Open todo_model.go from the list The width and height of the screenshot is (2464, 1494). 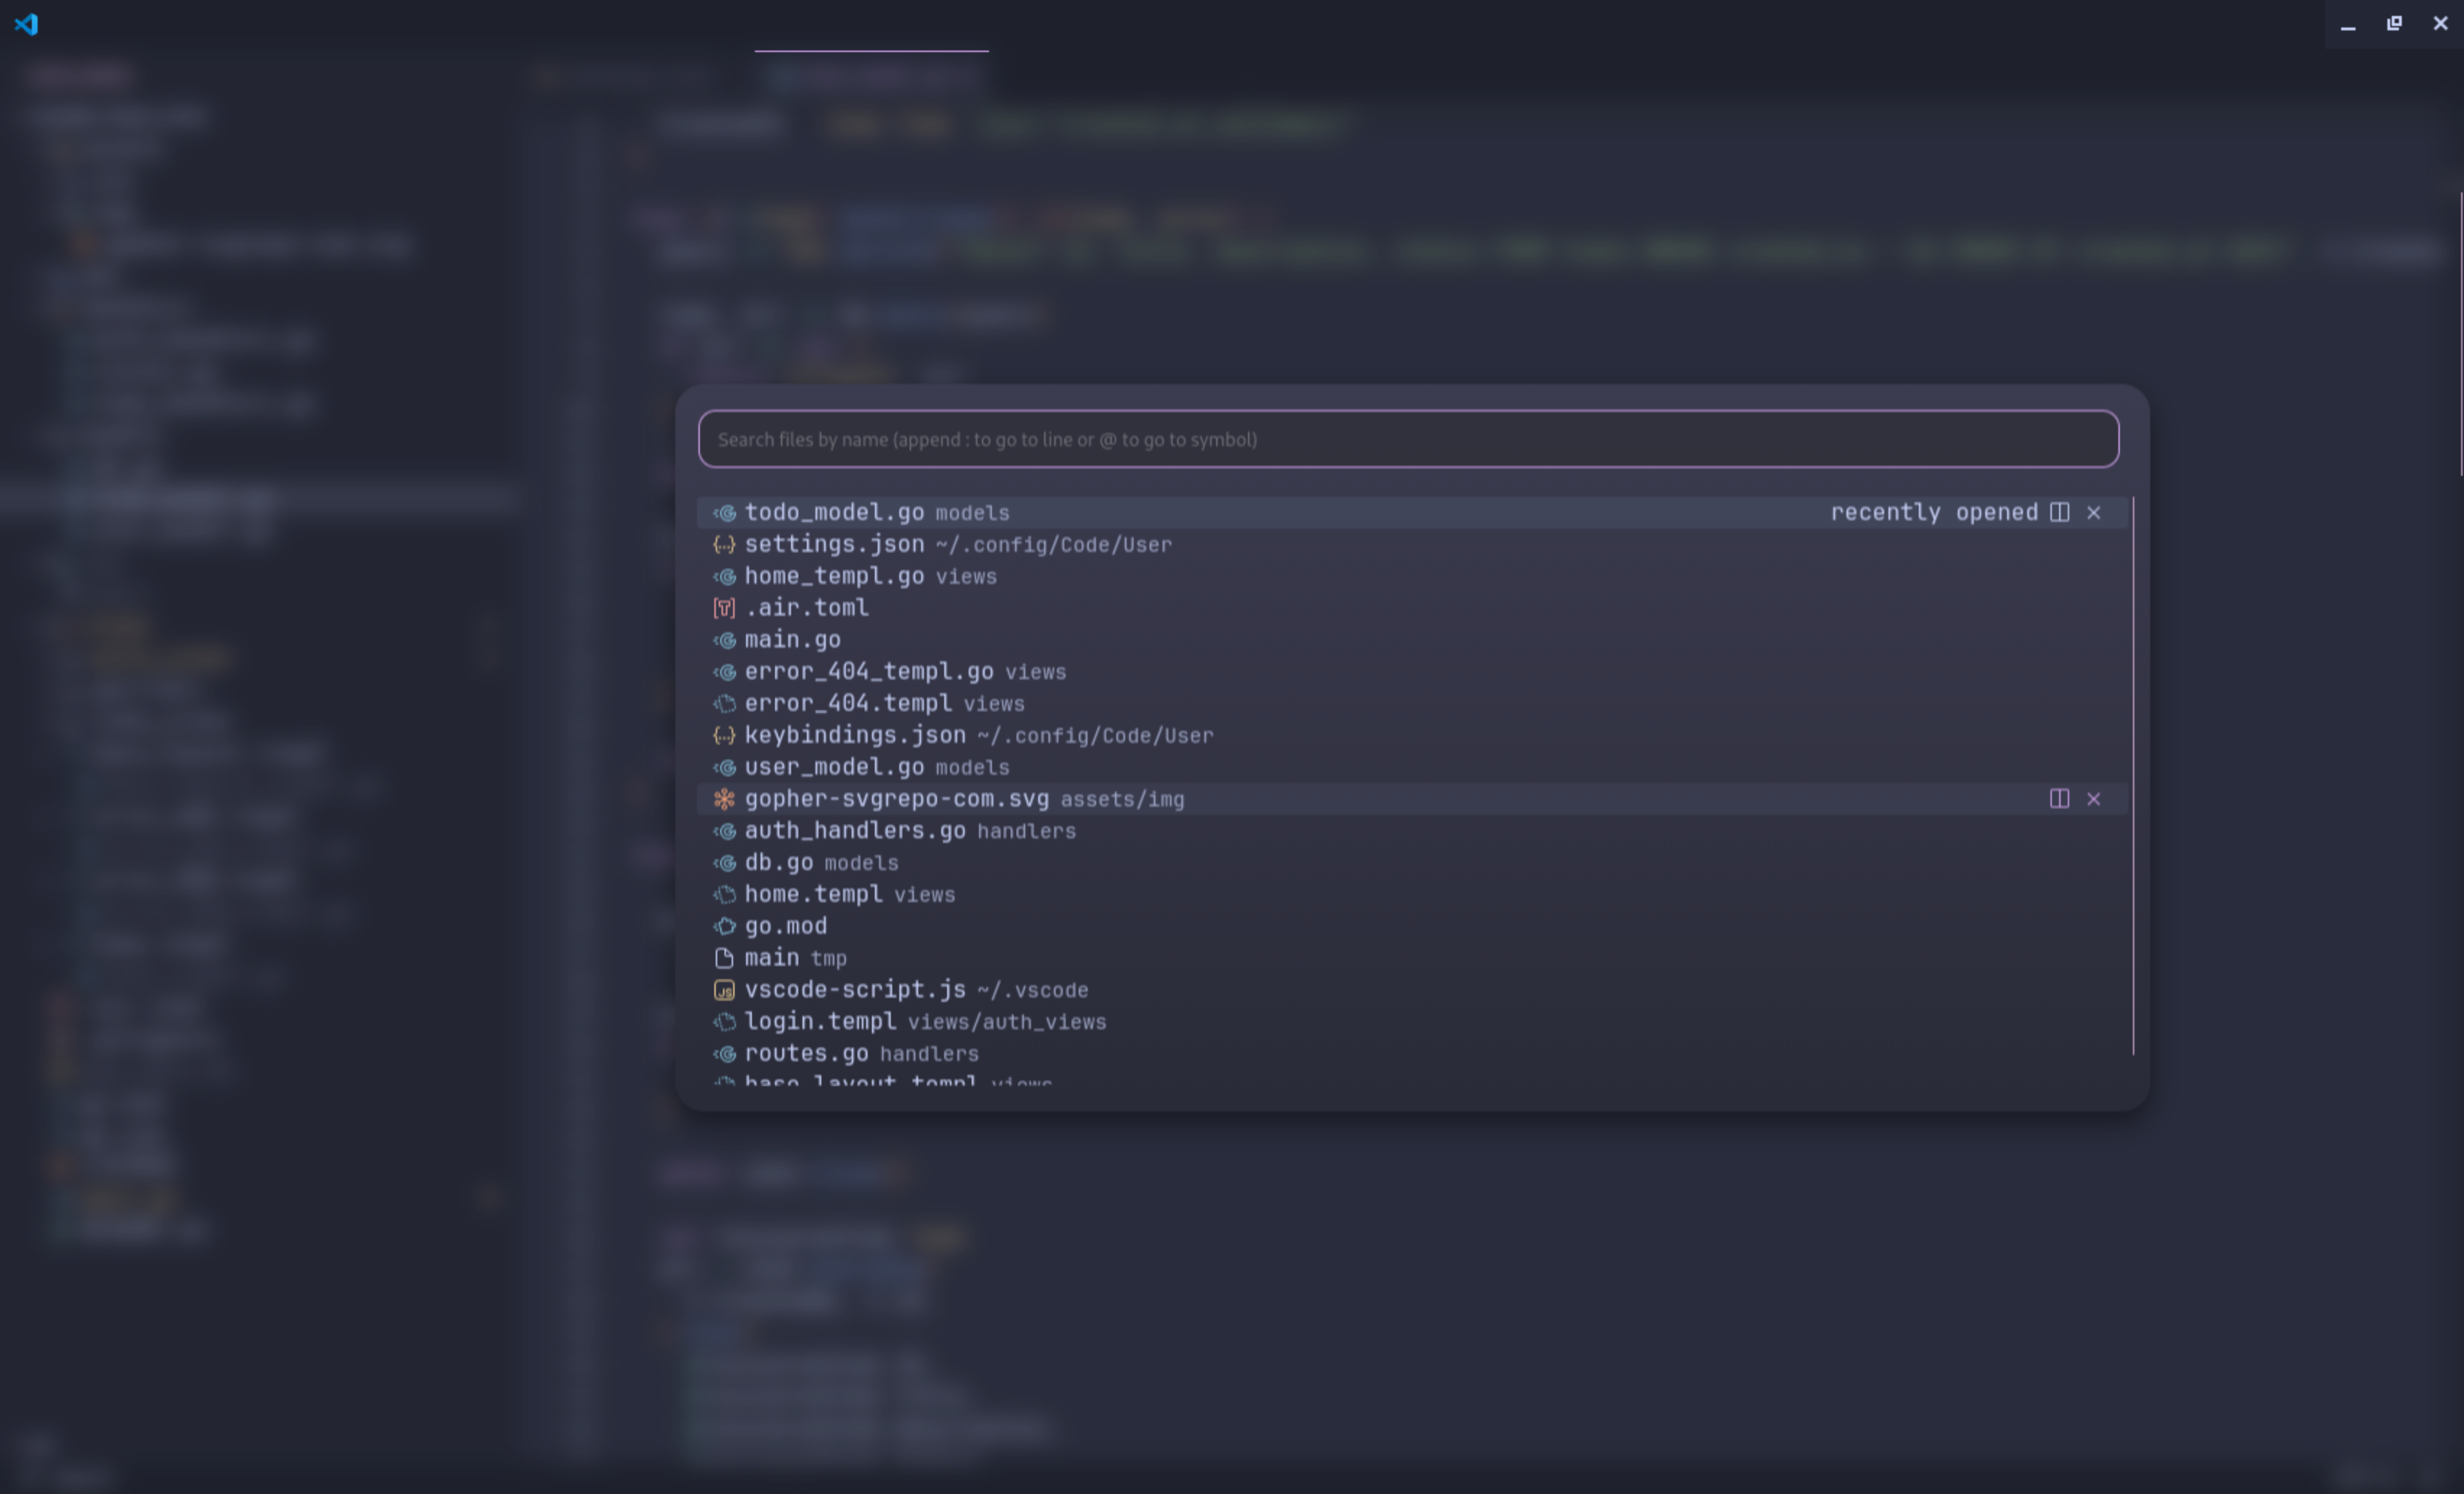click(x=1412, y=513)
